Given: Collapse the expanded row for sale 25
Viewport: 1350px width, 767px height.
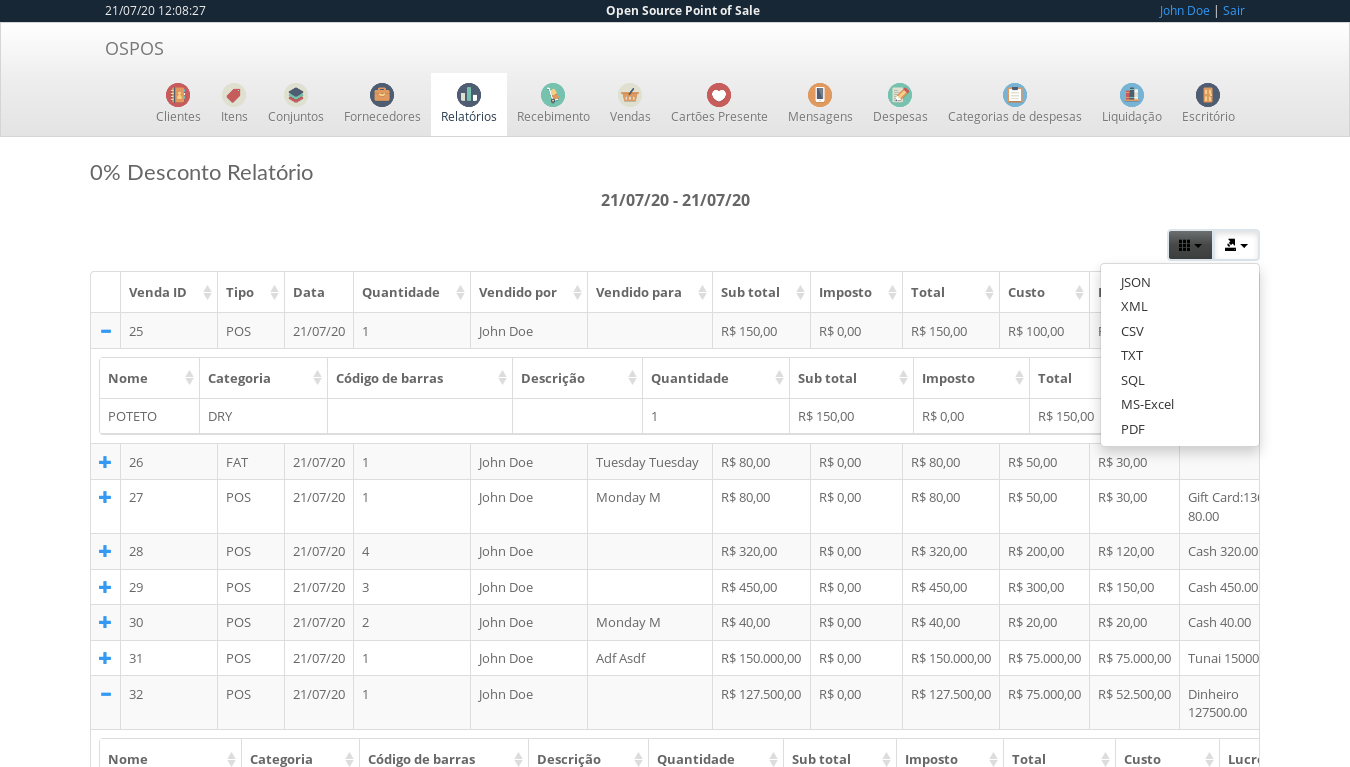Looking at the screenshot, I should (105, 331).
